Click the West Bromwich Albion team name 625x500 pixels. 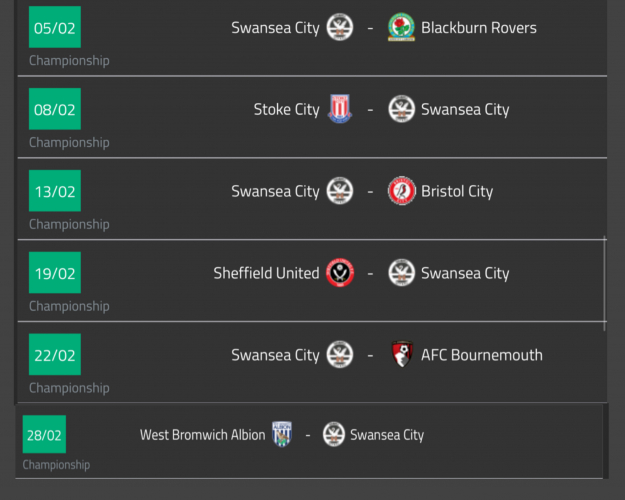pyautogui.click(x=203, y=435)
